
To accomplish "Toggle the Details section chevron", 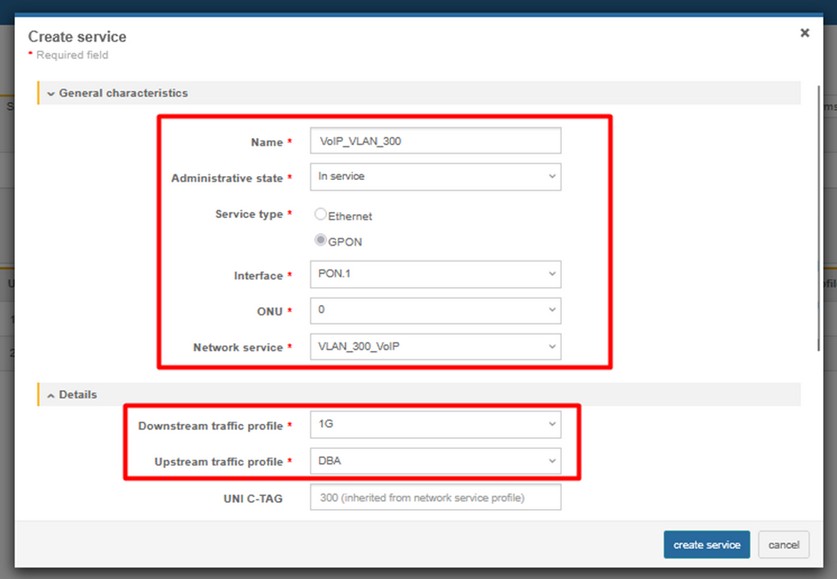I will 50,395.
